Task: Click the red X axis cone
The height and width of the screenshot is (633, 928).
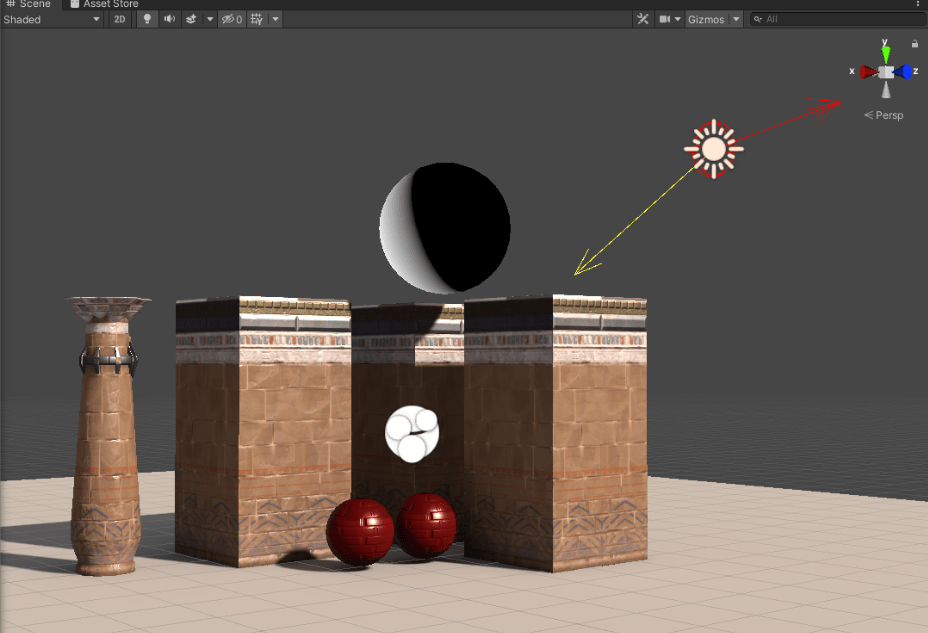Action: 867,72
